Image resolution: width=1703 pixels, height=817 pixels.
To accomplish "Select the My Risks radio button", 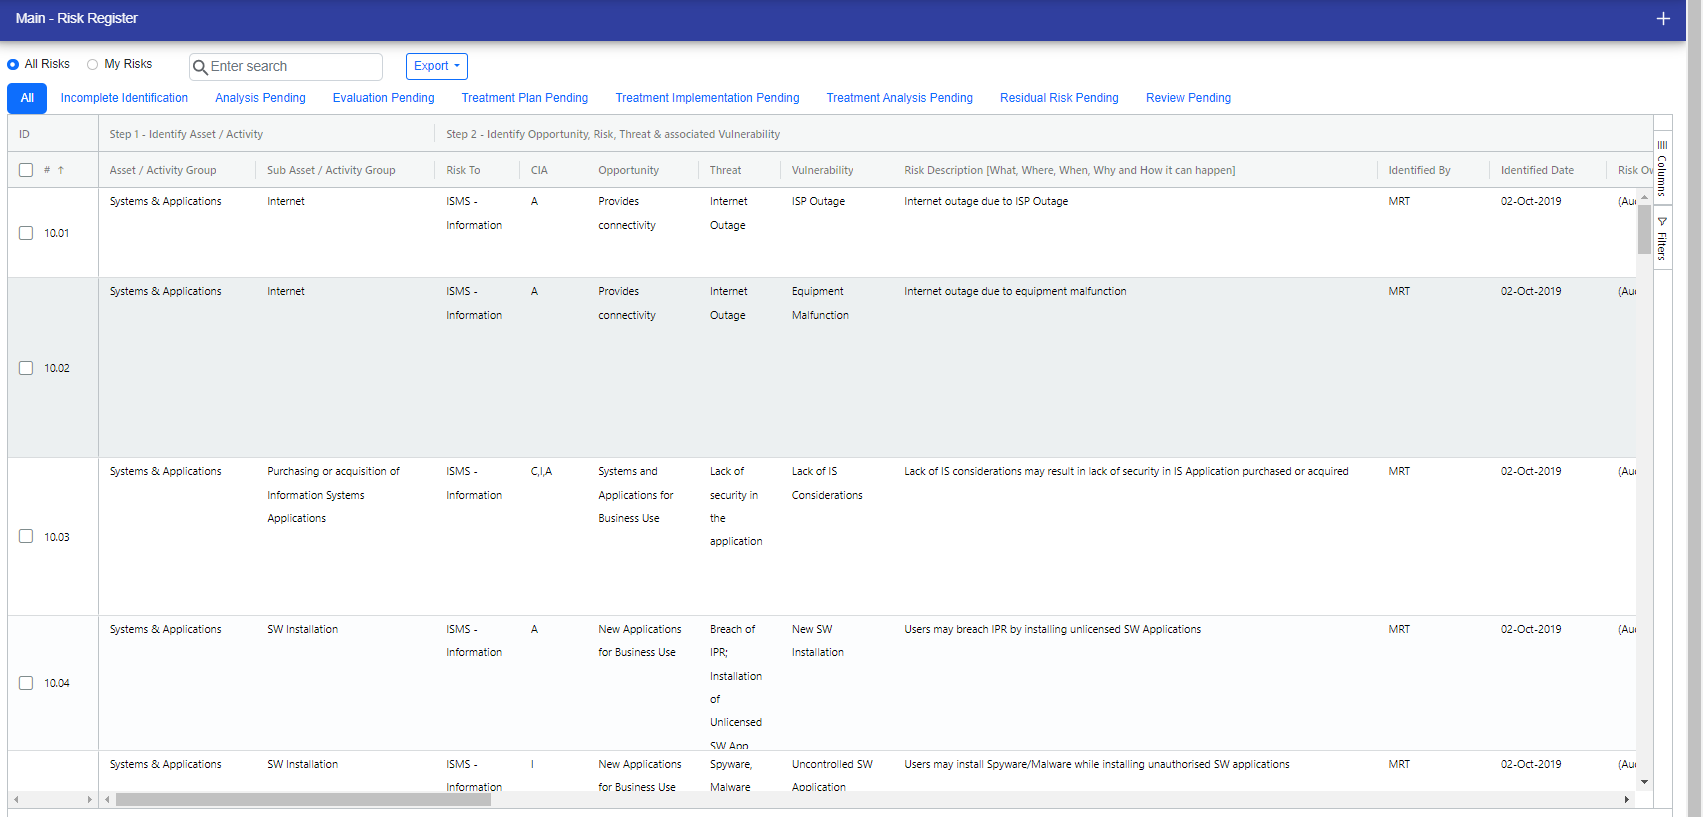I will [x=93, y=64].
